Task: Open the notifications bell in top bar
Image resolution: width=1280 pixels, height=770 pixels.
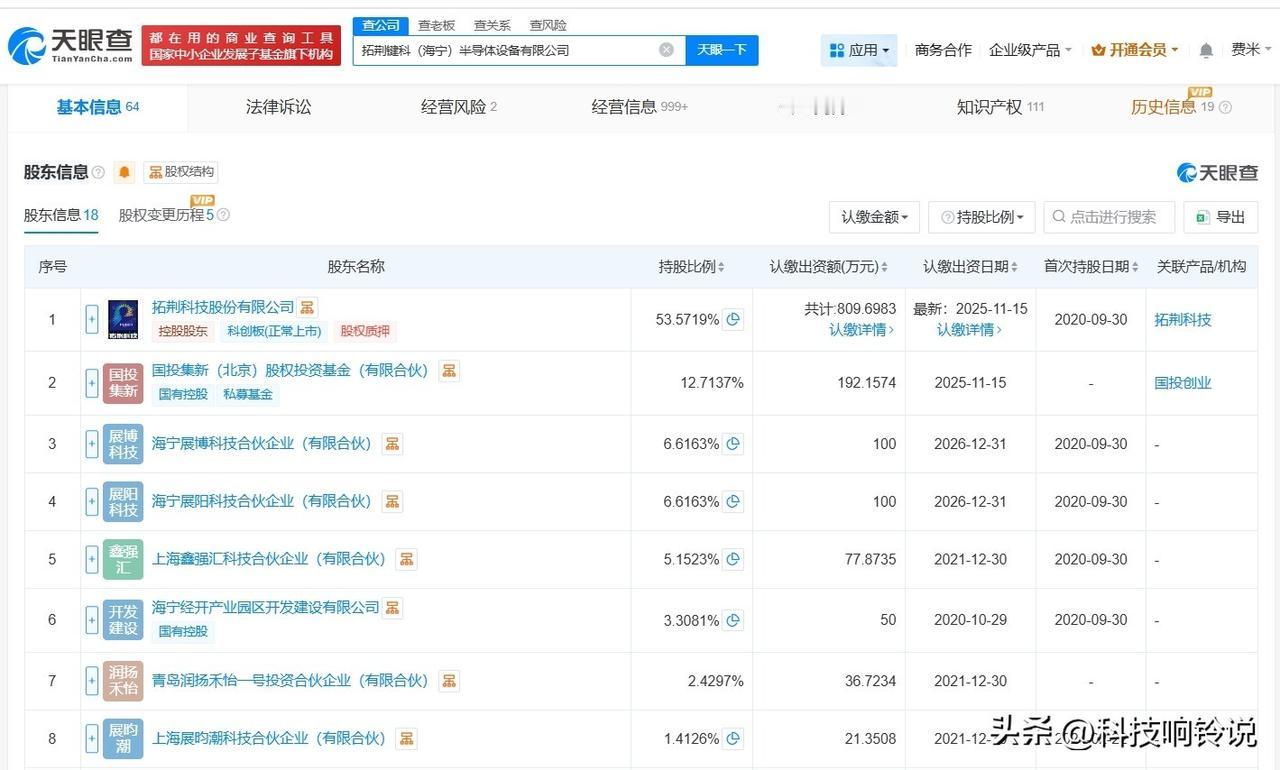Action: pos(1206,50)
